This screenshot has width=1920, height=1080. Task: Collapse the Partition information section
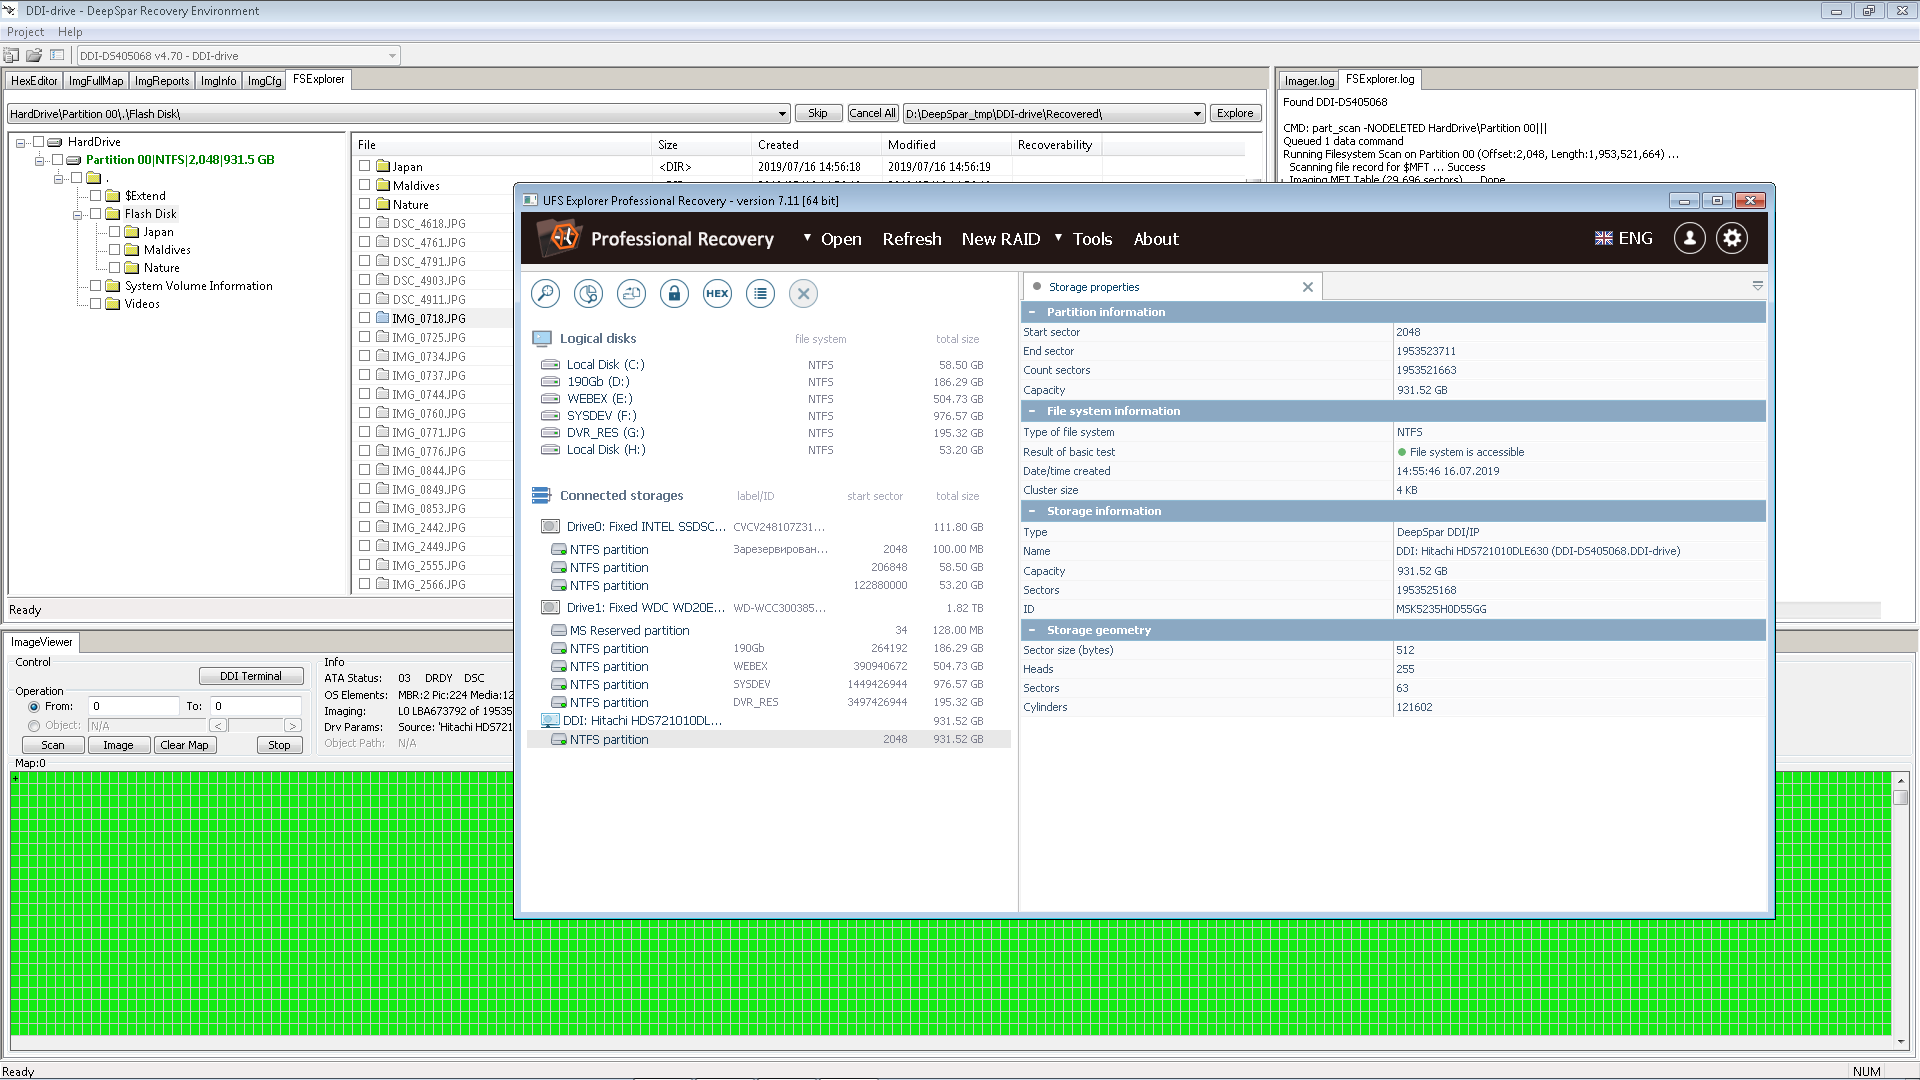coord(1032,312)
